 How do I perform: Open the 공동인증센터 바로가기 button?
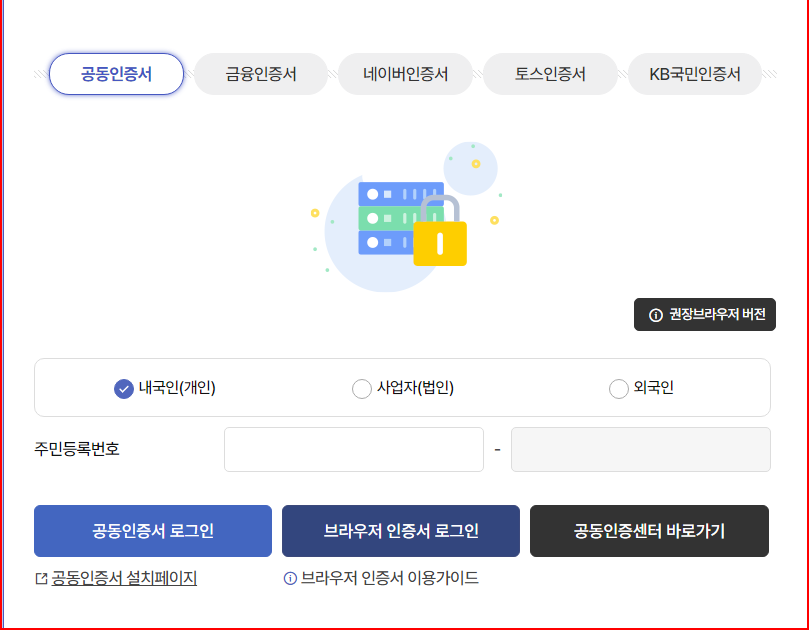click(x=648, y=531)
